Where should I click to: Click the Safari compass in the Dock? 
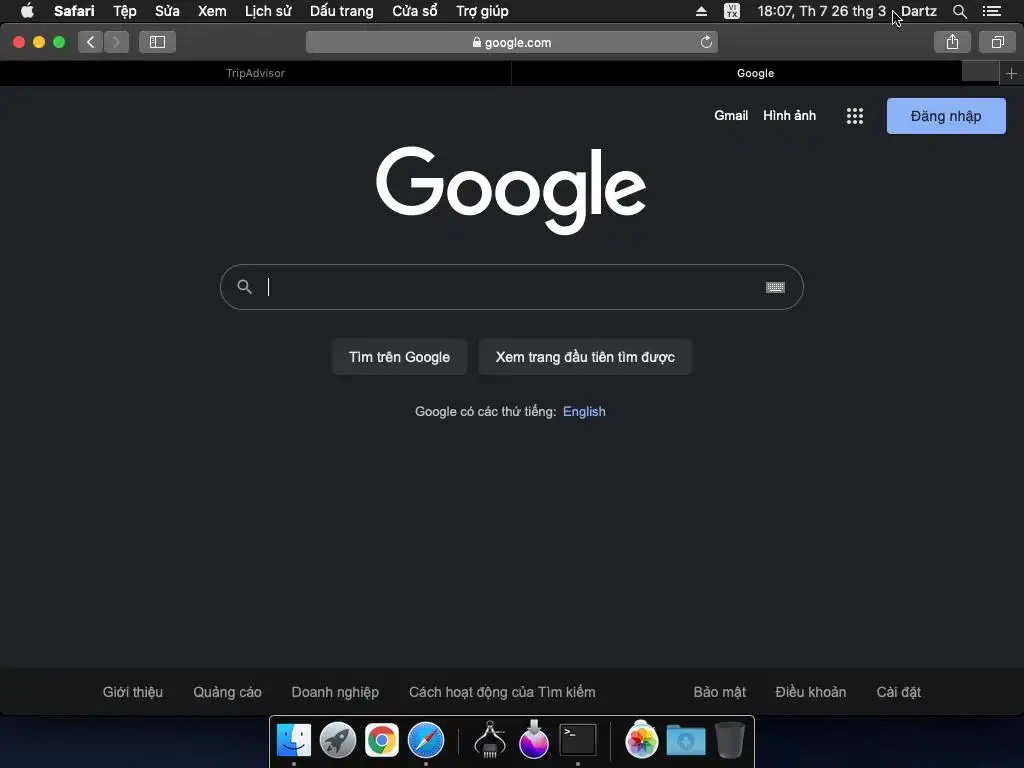coord(426,741)
